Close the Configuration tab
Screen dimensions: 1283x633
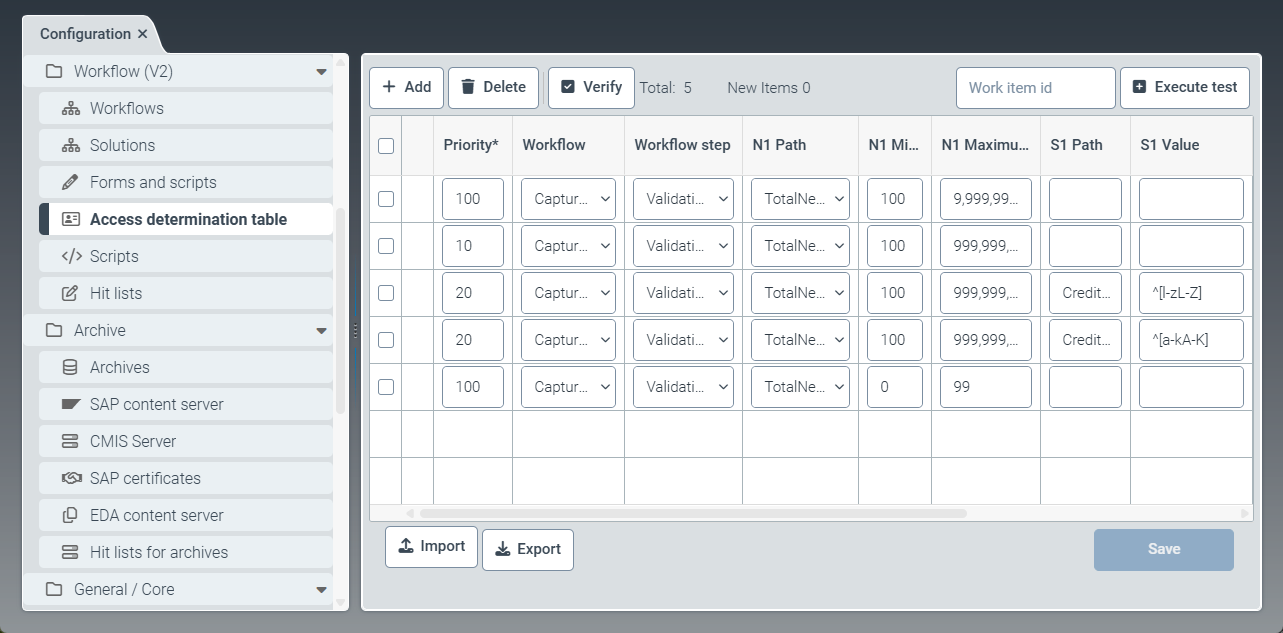tap(142, 34)
